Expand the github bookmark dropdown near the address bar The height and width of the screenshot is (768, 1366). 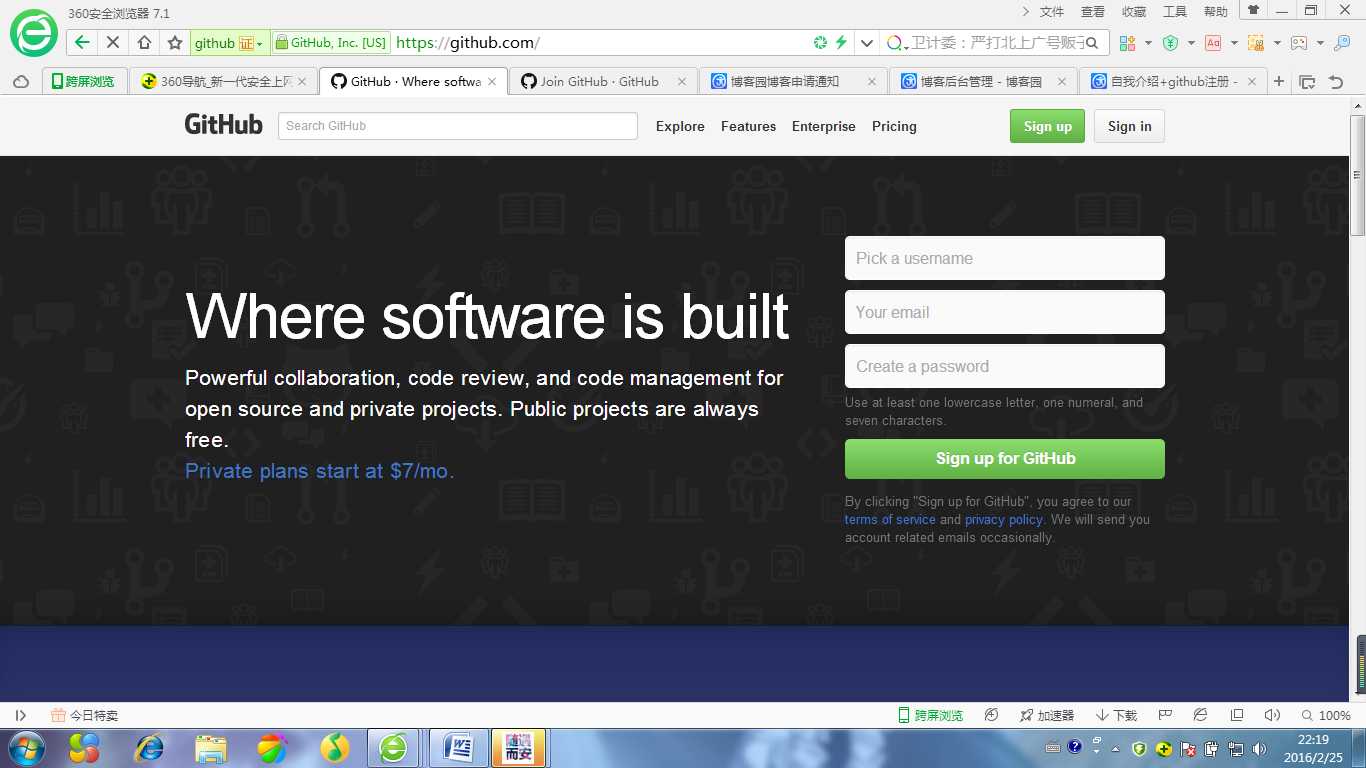click(x=260, y=43)
